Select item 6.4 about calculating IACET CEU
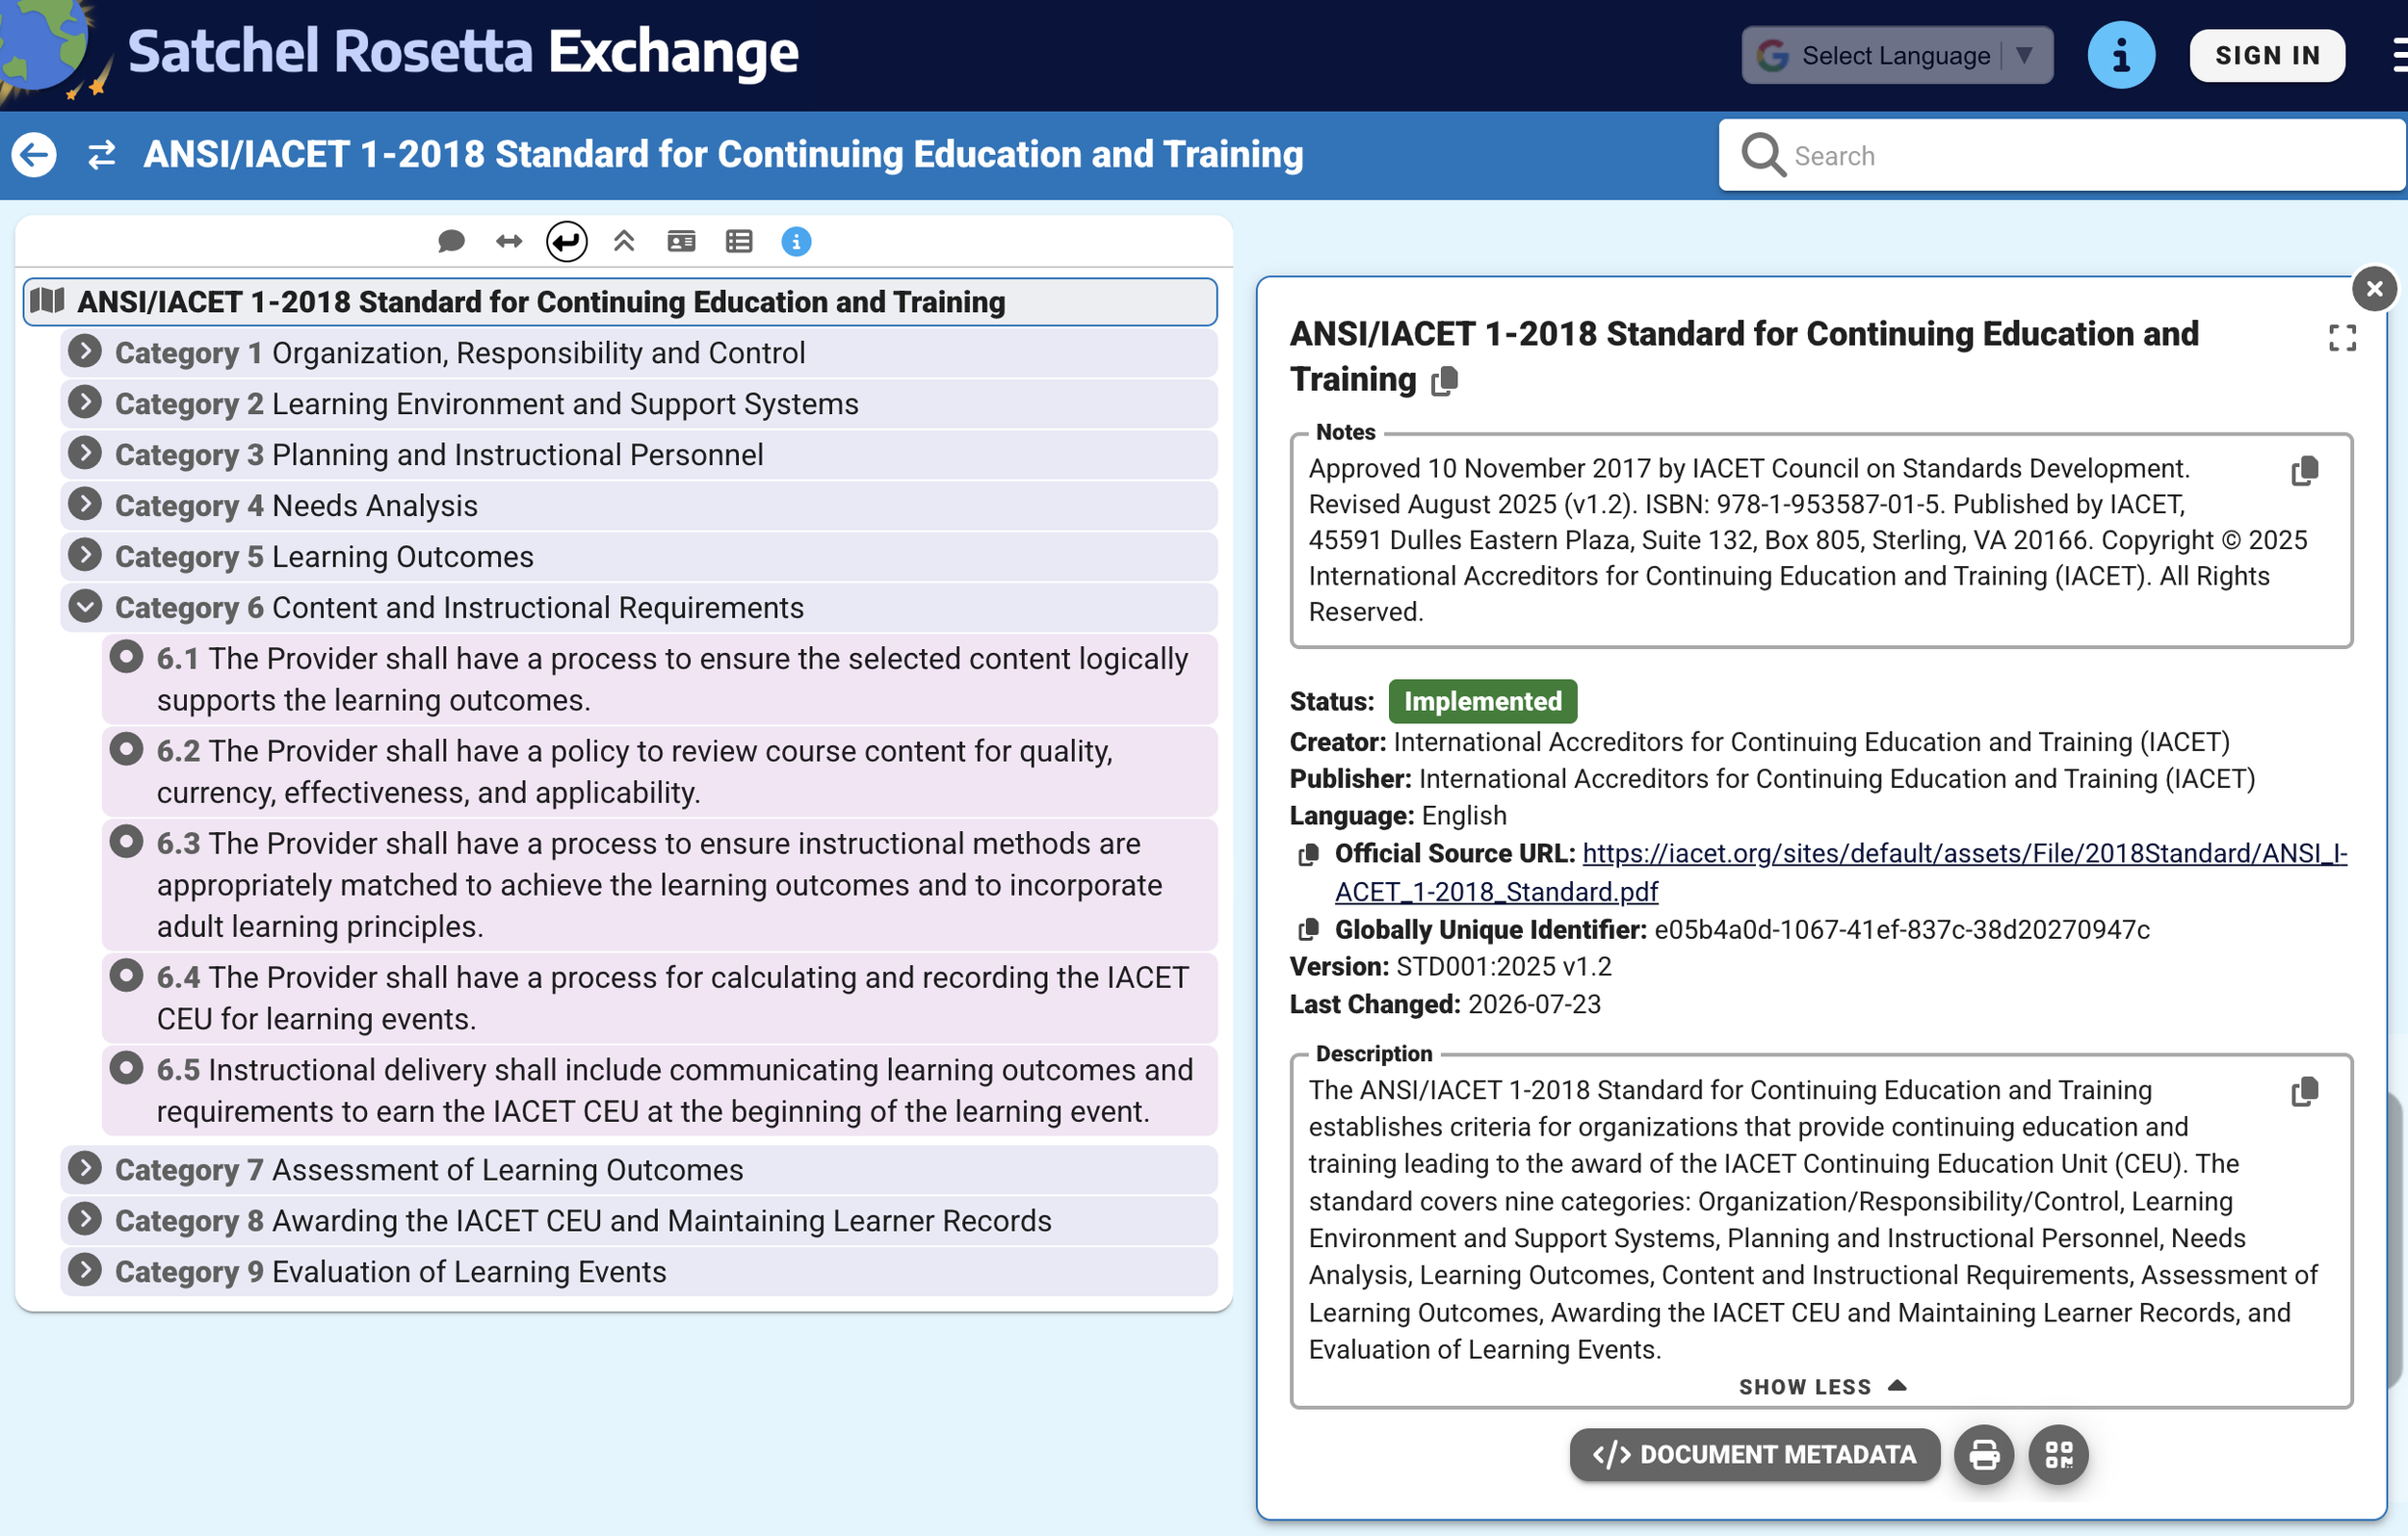This screenshot has height=1536, width=2408. pos(660,998)
